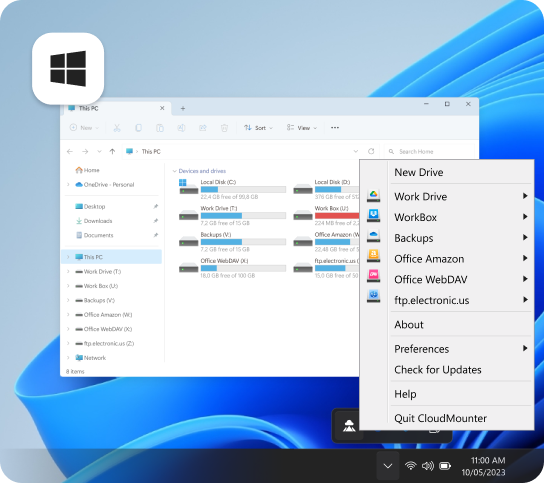Click the Rename icon in Explorer toolbar
This screenshot has width=544, height=483.
[181, 128]
